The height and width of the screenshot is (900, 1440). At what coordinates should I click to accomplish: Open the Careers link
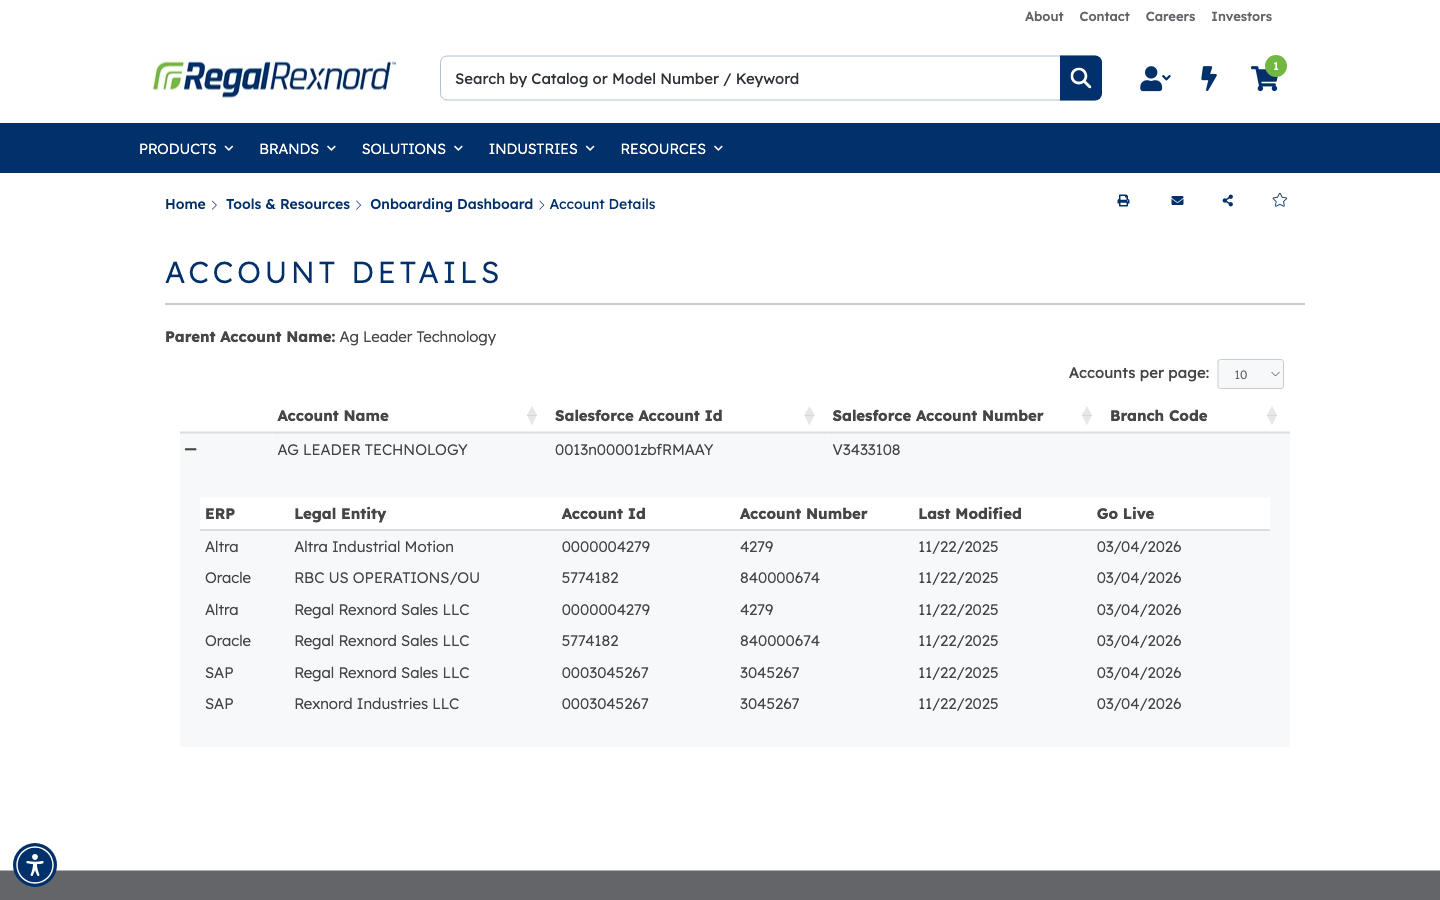coord(1170,16)
